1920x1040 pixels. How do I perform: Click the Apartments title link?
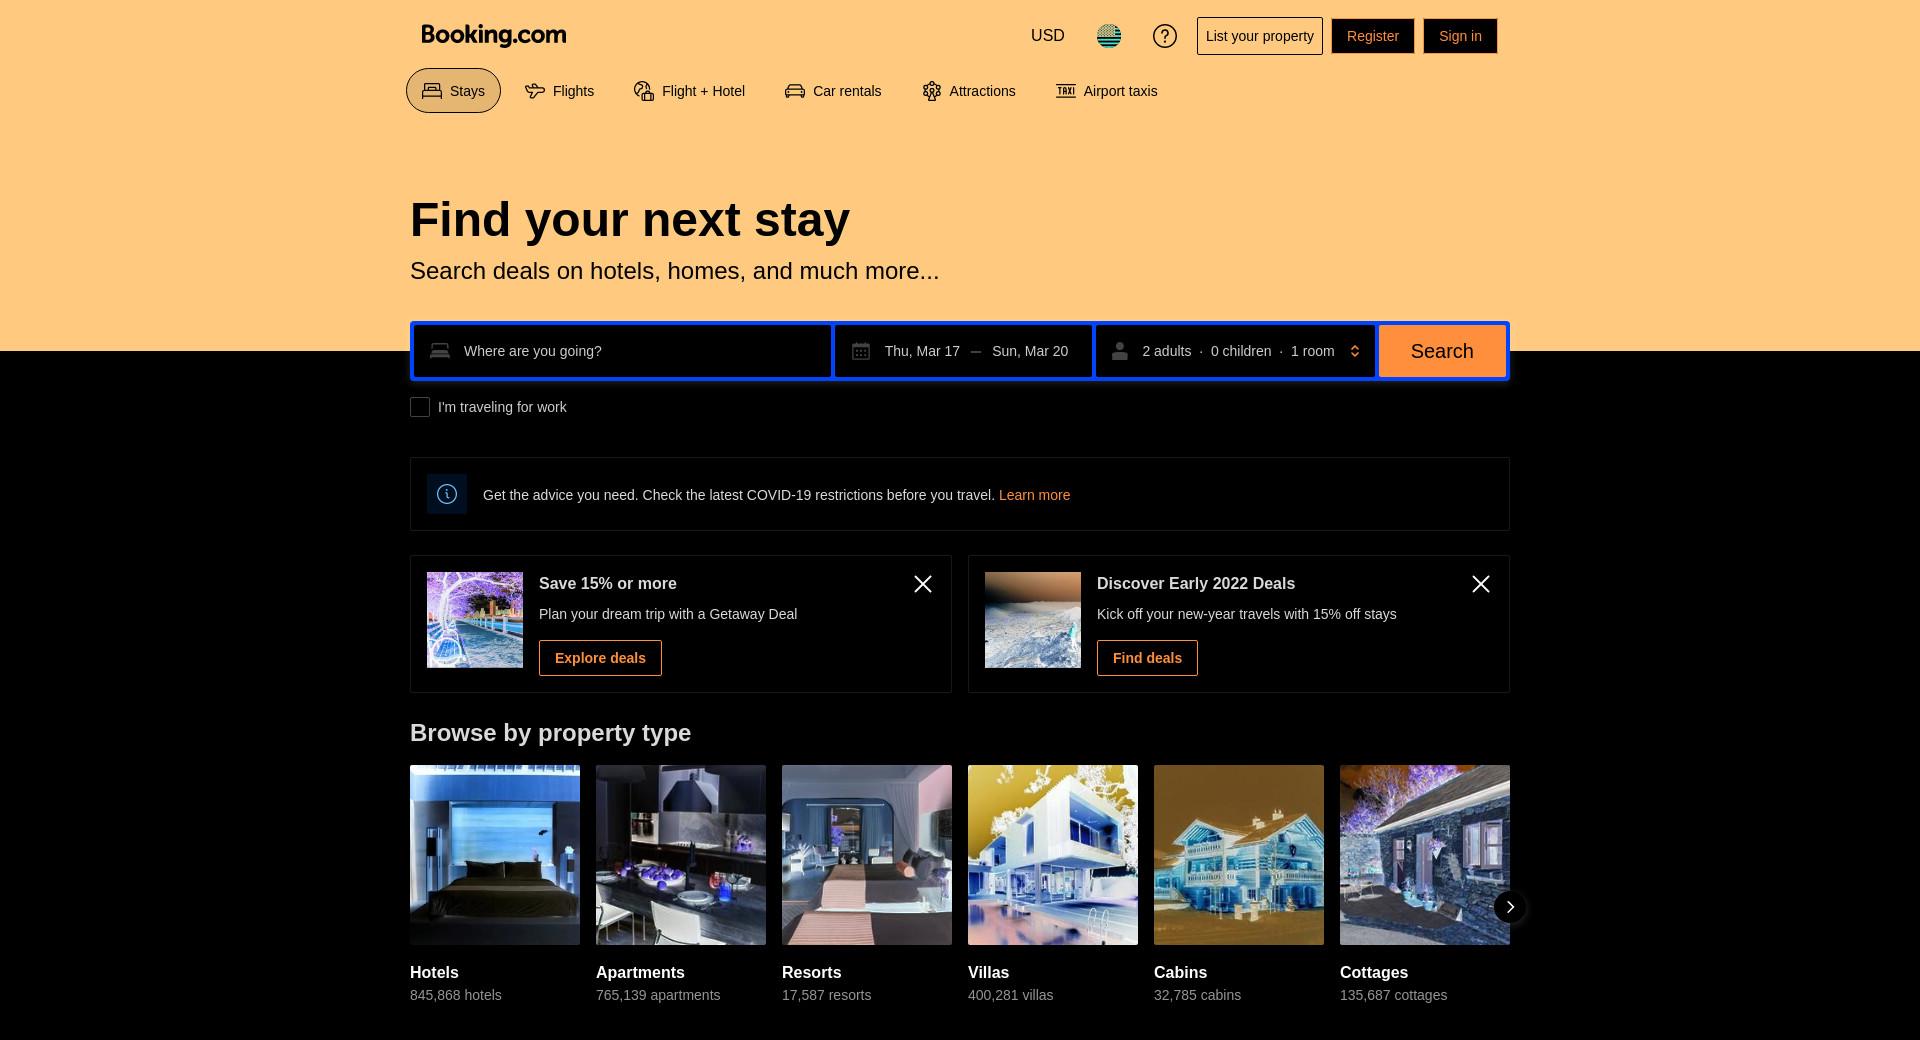pos(640,972)
